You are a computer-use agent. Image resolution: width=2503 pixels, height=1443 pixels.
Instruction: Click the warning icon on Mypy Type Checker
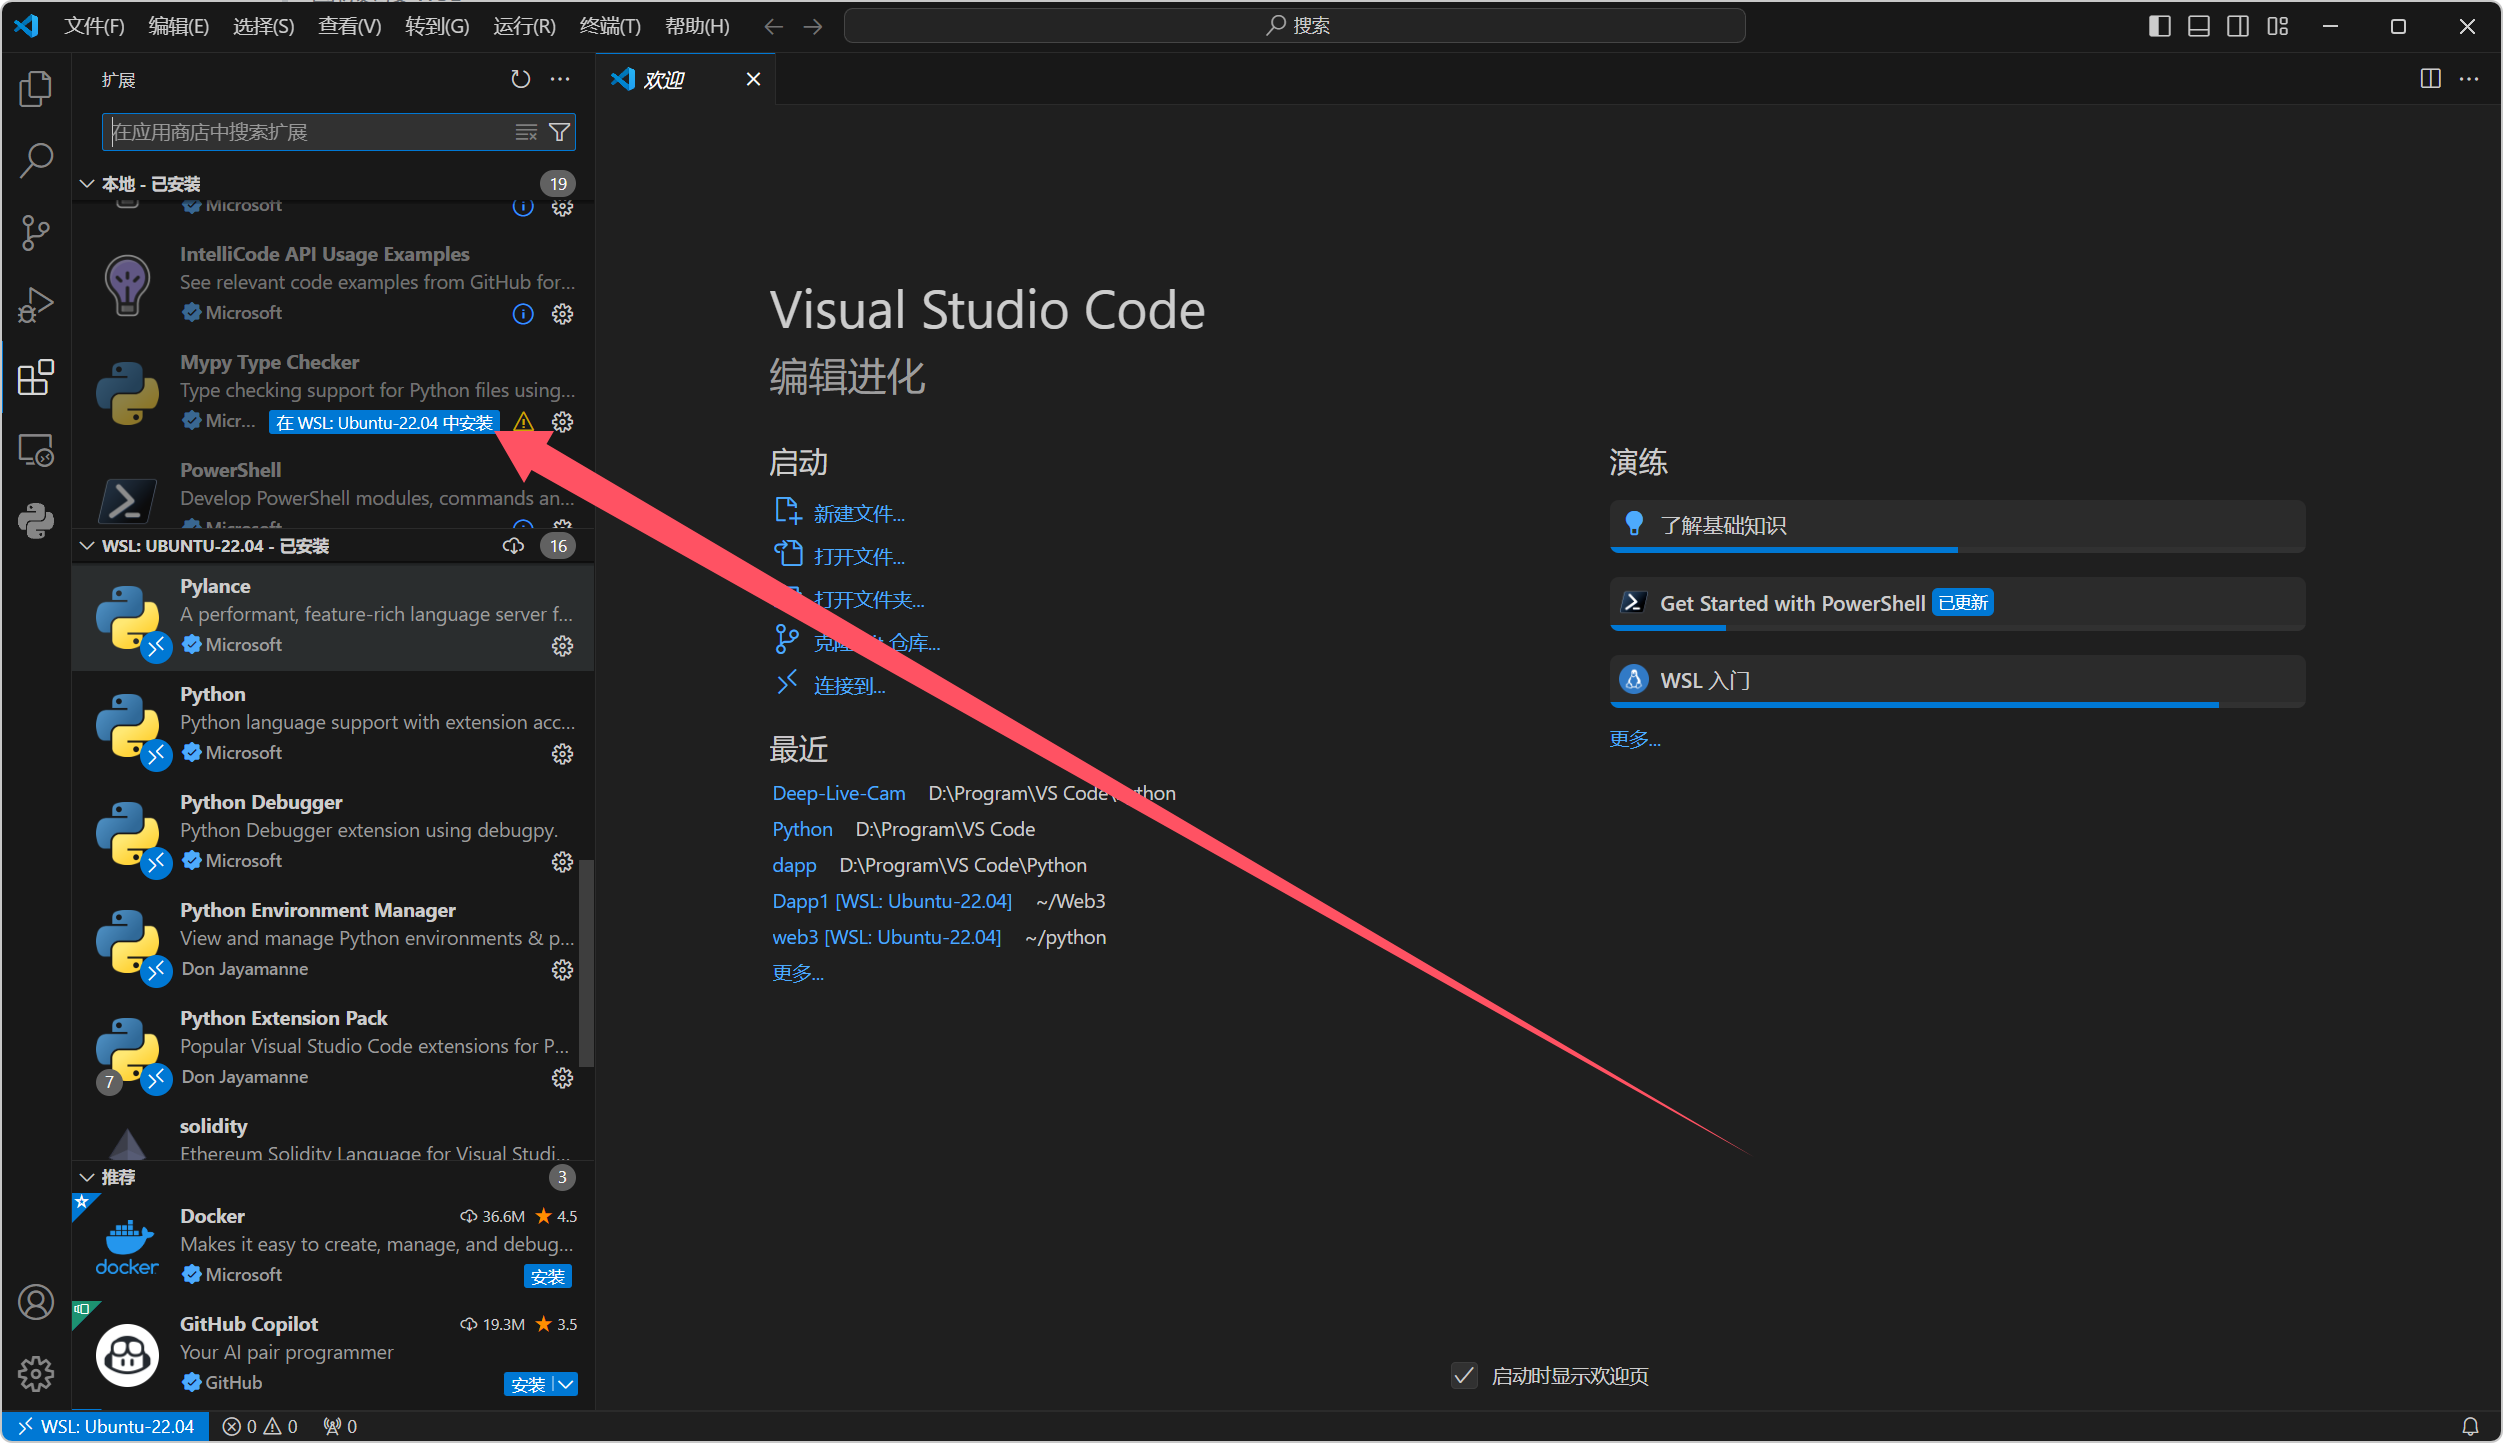(x=523, y=422)
